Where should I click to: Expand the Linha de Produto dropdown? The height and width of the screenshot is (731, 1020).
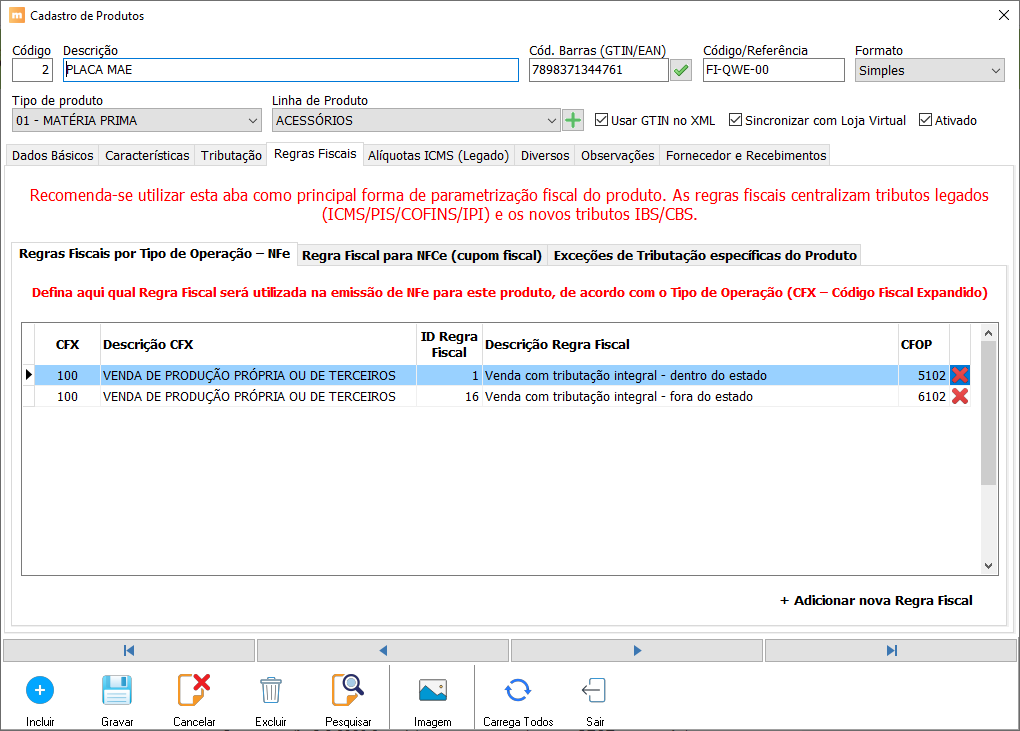[416, 120]
